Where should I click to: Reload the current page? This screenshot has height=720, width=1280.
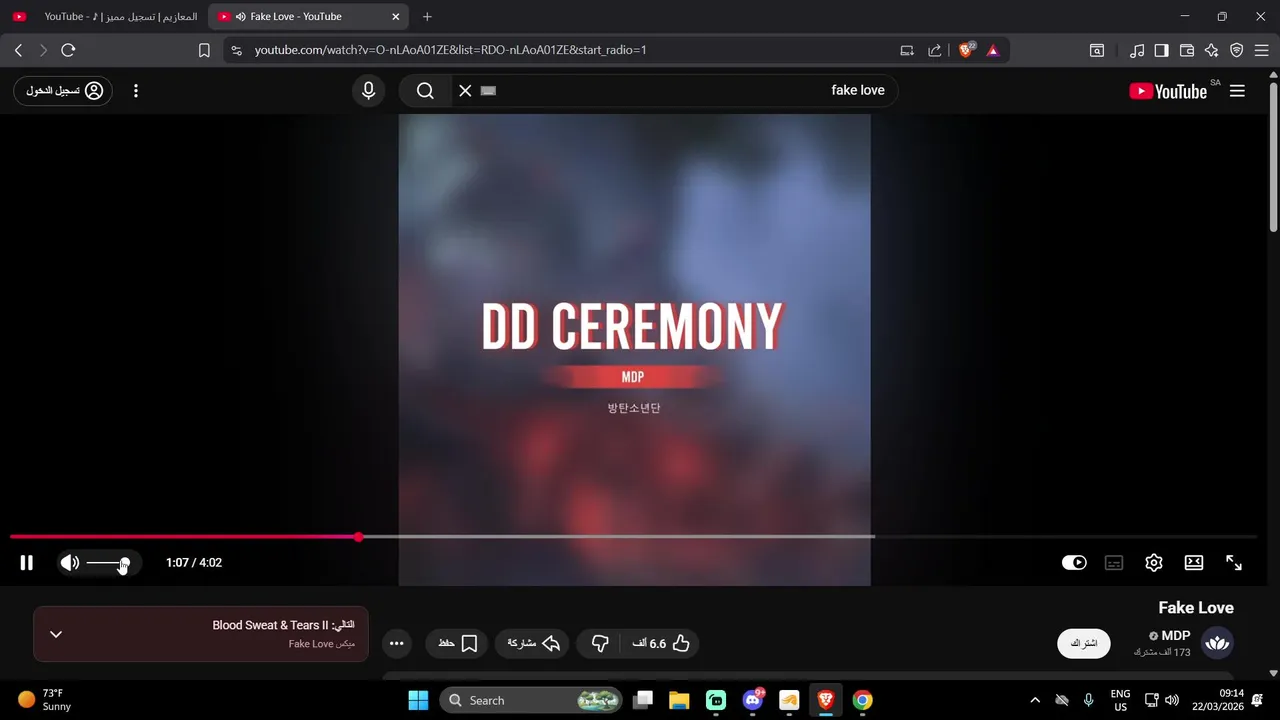click(x=68, y=50)
